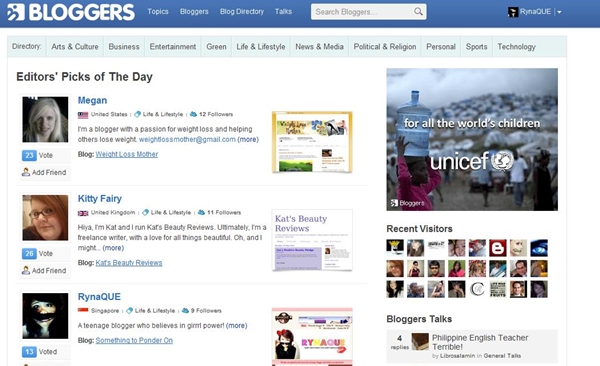Click Librosalamin author link
Image resolution: width=600 pixels, height=366 pixels.
pos(457,356)
